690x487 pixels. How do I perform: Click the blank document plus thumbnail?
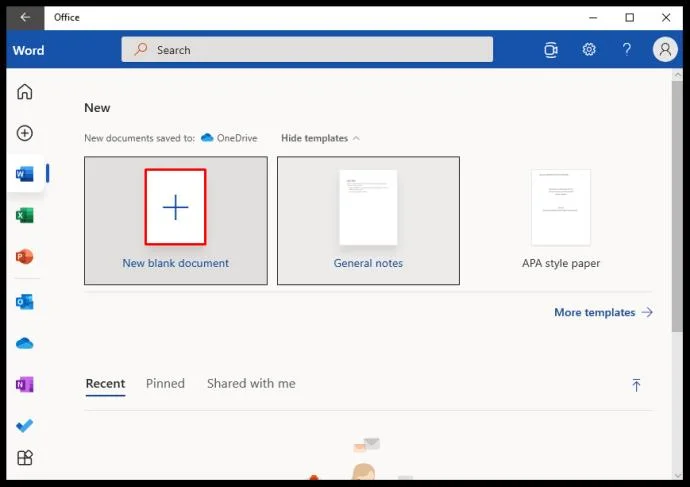[176, 207]
